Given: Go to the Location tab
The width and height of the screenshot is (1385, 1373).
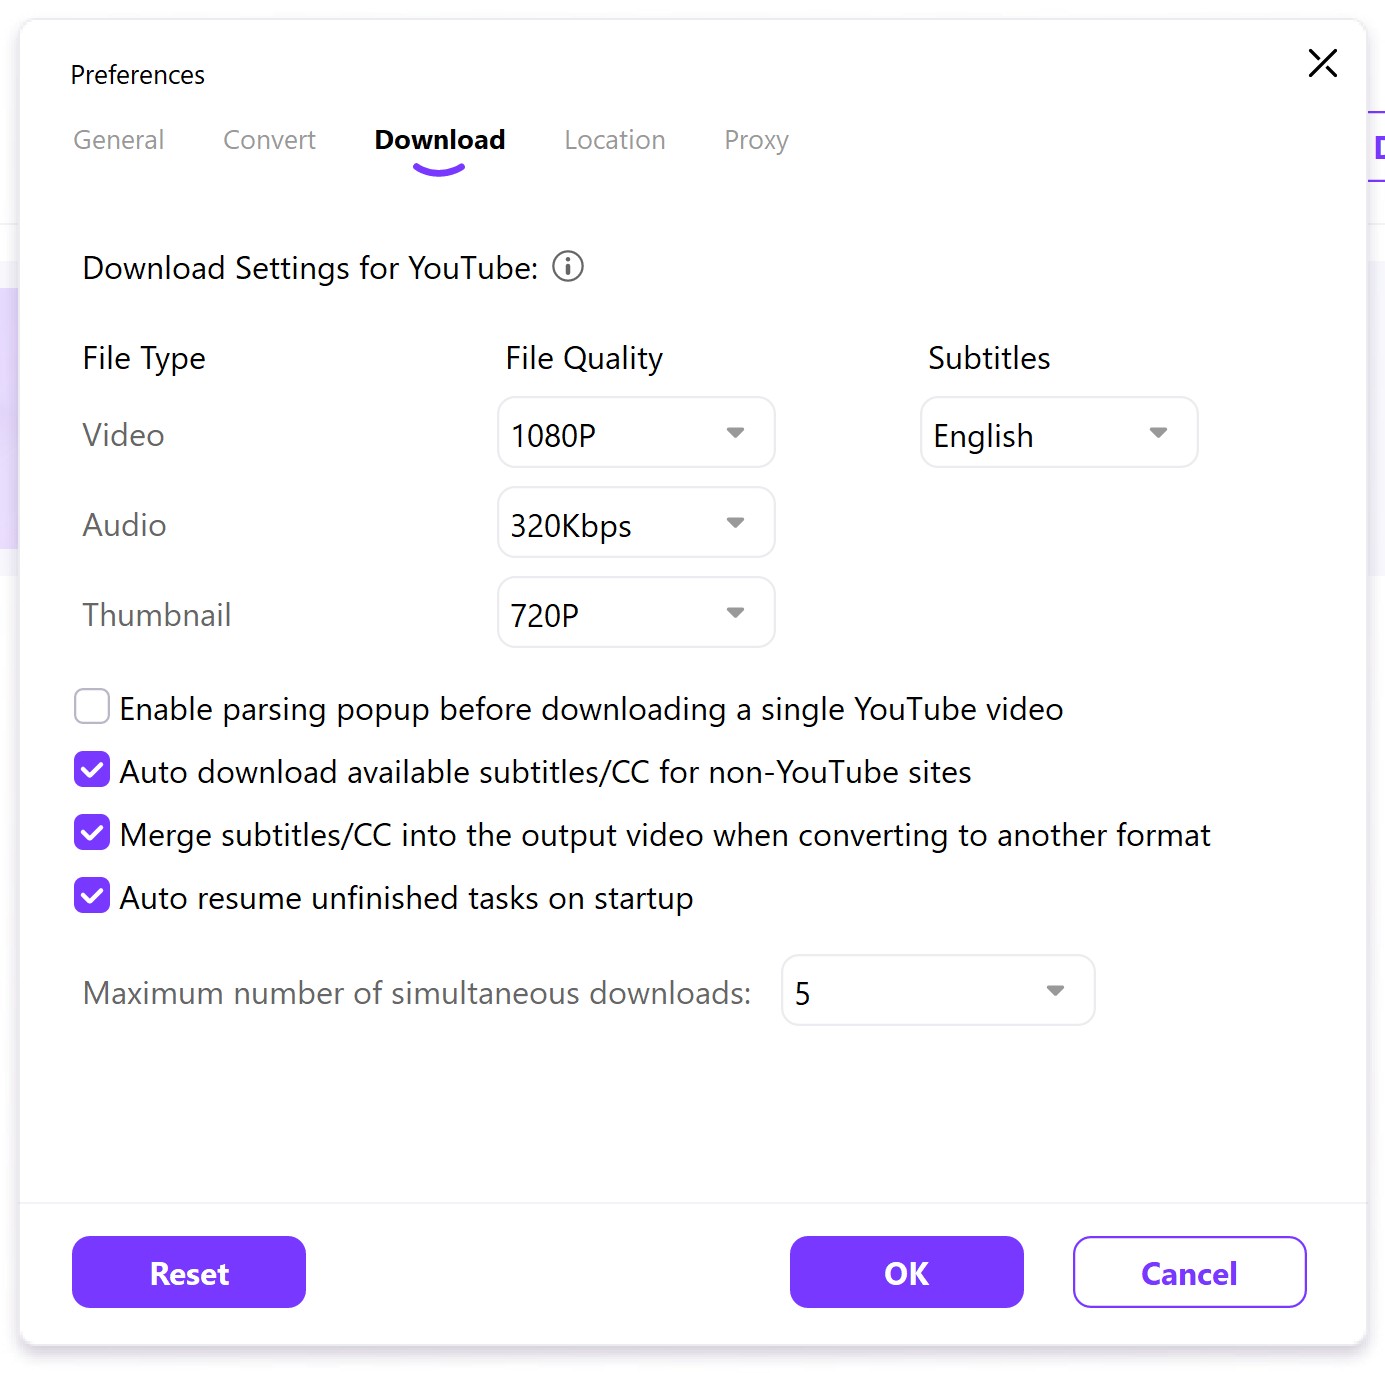Looking at the screenshot, I should (615, 140).
